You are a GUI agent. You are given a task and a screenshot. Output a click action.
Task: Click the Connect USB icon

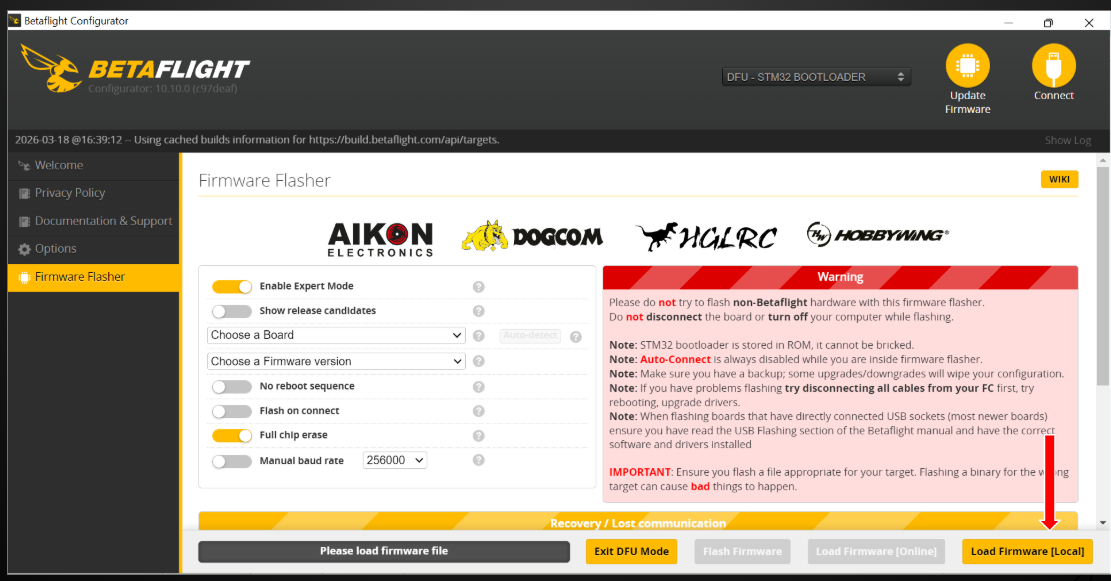tap(1053, 66)
